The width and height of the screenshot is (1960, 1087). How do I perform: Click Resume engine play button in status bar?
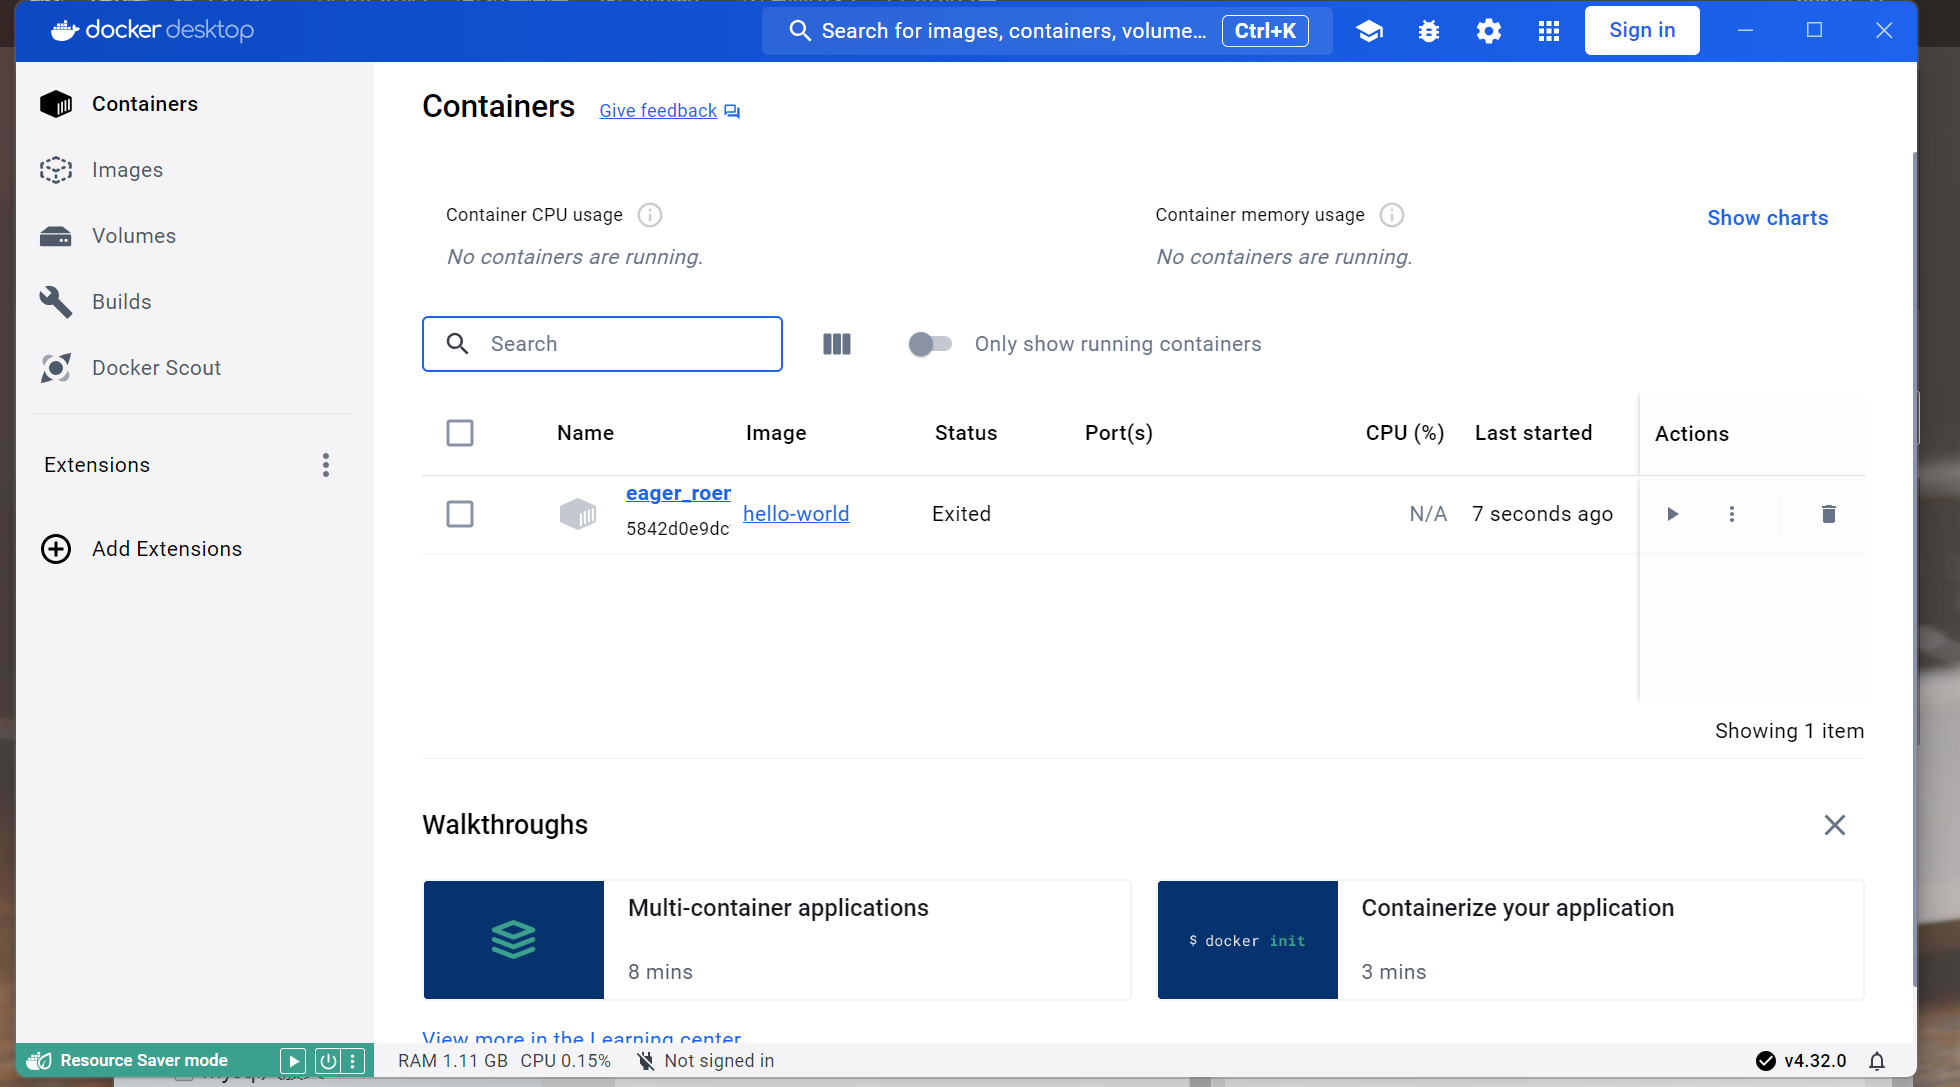[x=293, y=1061]
